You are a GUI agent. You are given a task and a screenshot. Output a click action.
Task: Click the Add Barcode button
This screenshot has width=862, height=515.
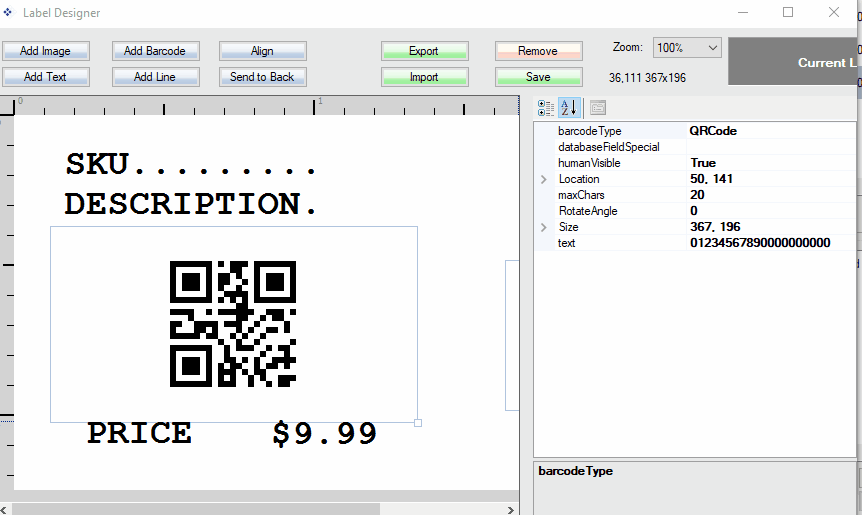point(155,51)
